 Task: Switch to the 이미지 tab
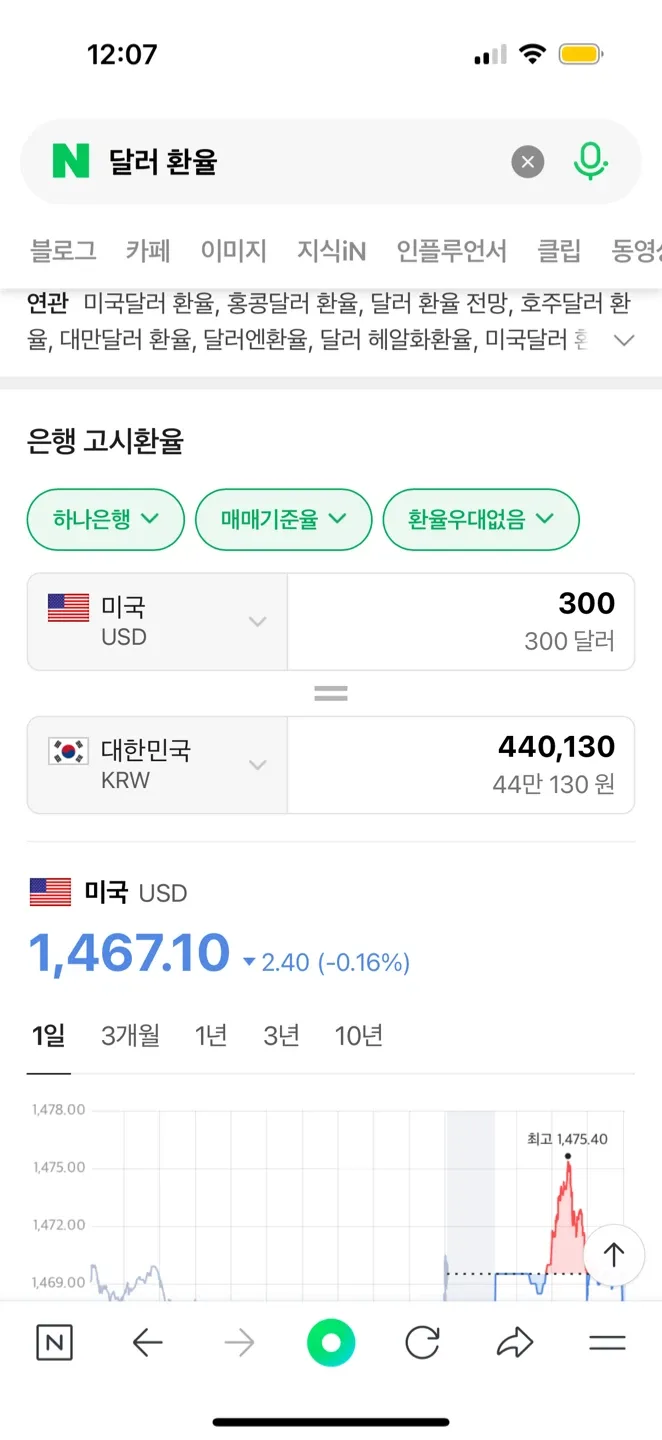coord(234,251)
